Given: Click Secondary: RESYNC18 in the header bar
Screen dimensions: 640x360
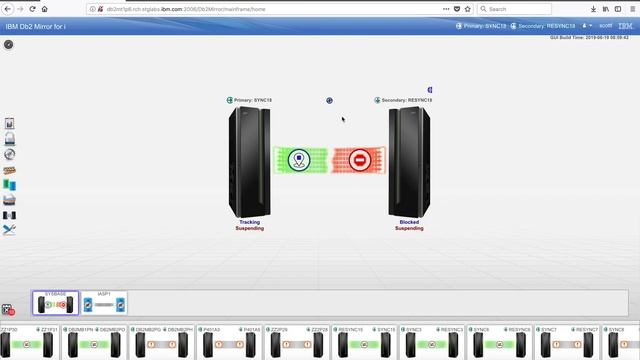Looking at the screenshot, I should 542,26.
